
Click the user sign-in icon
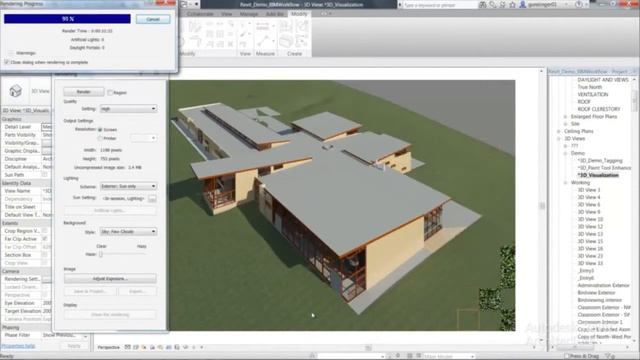[x=522, y=4]
